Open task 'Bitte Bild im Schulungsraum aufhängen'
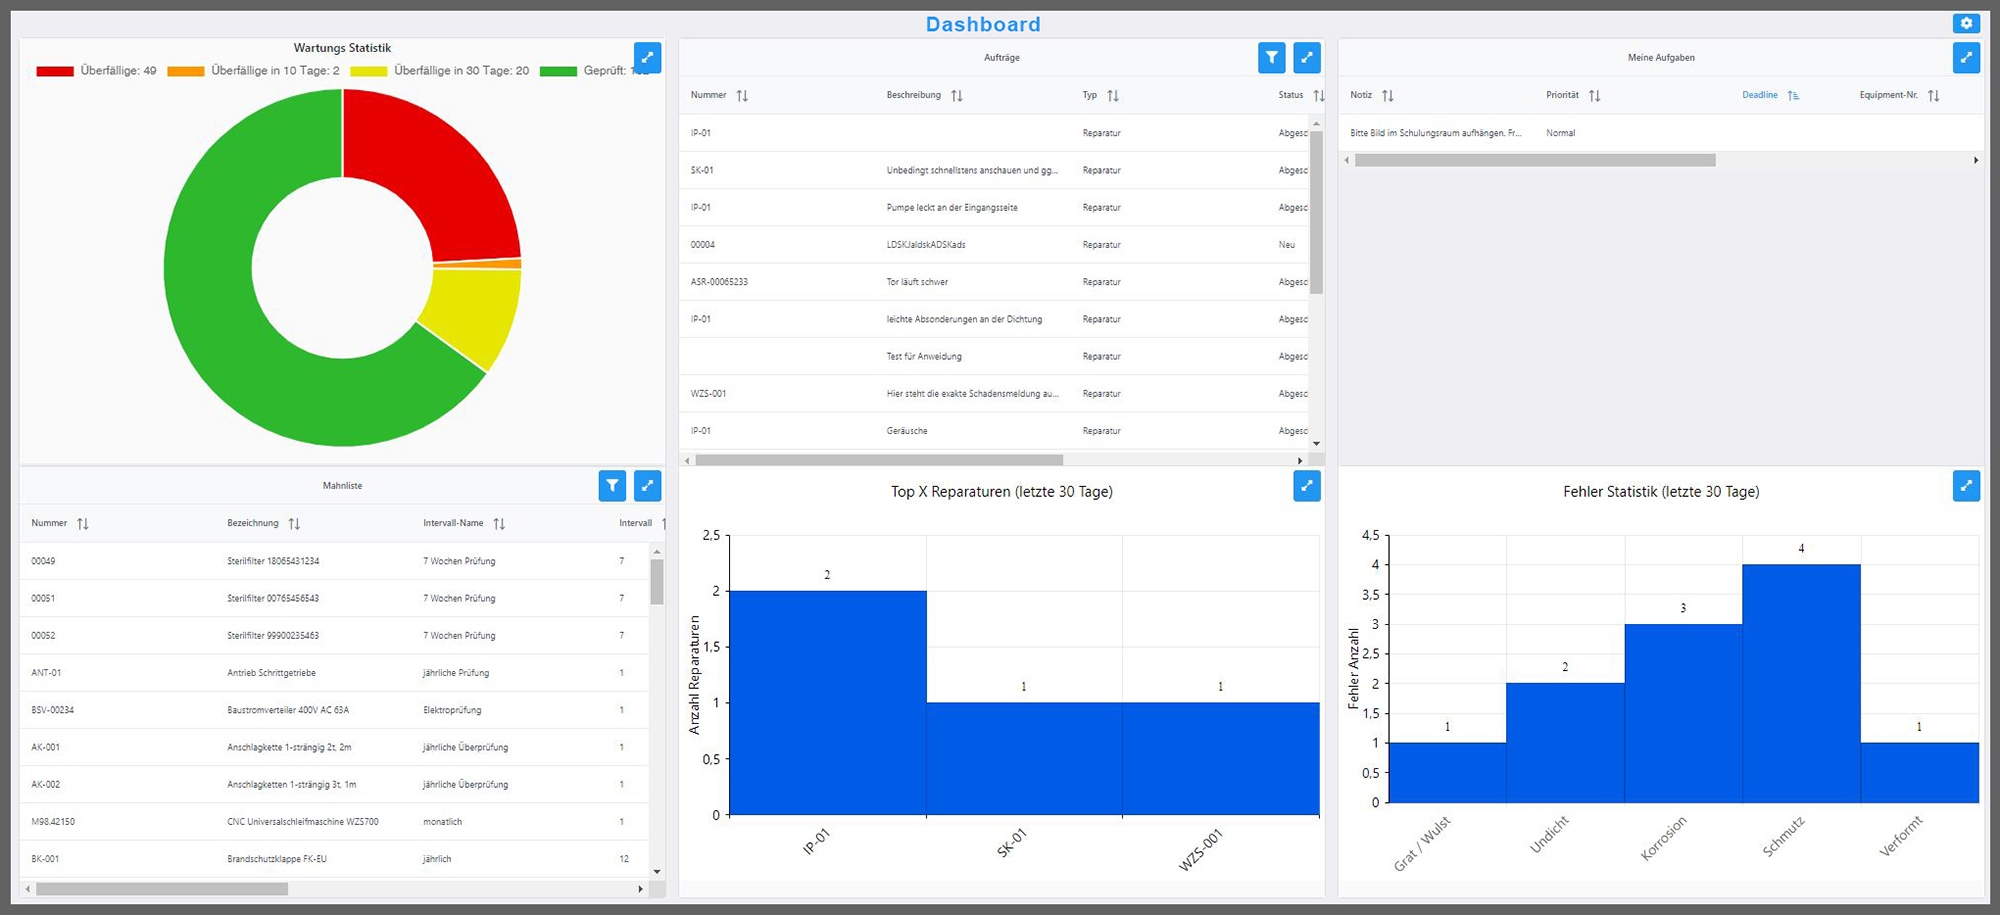Viewport: 2000px width, 915px height. (1660, 133)
